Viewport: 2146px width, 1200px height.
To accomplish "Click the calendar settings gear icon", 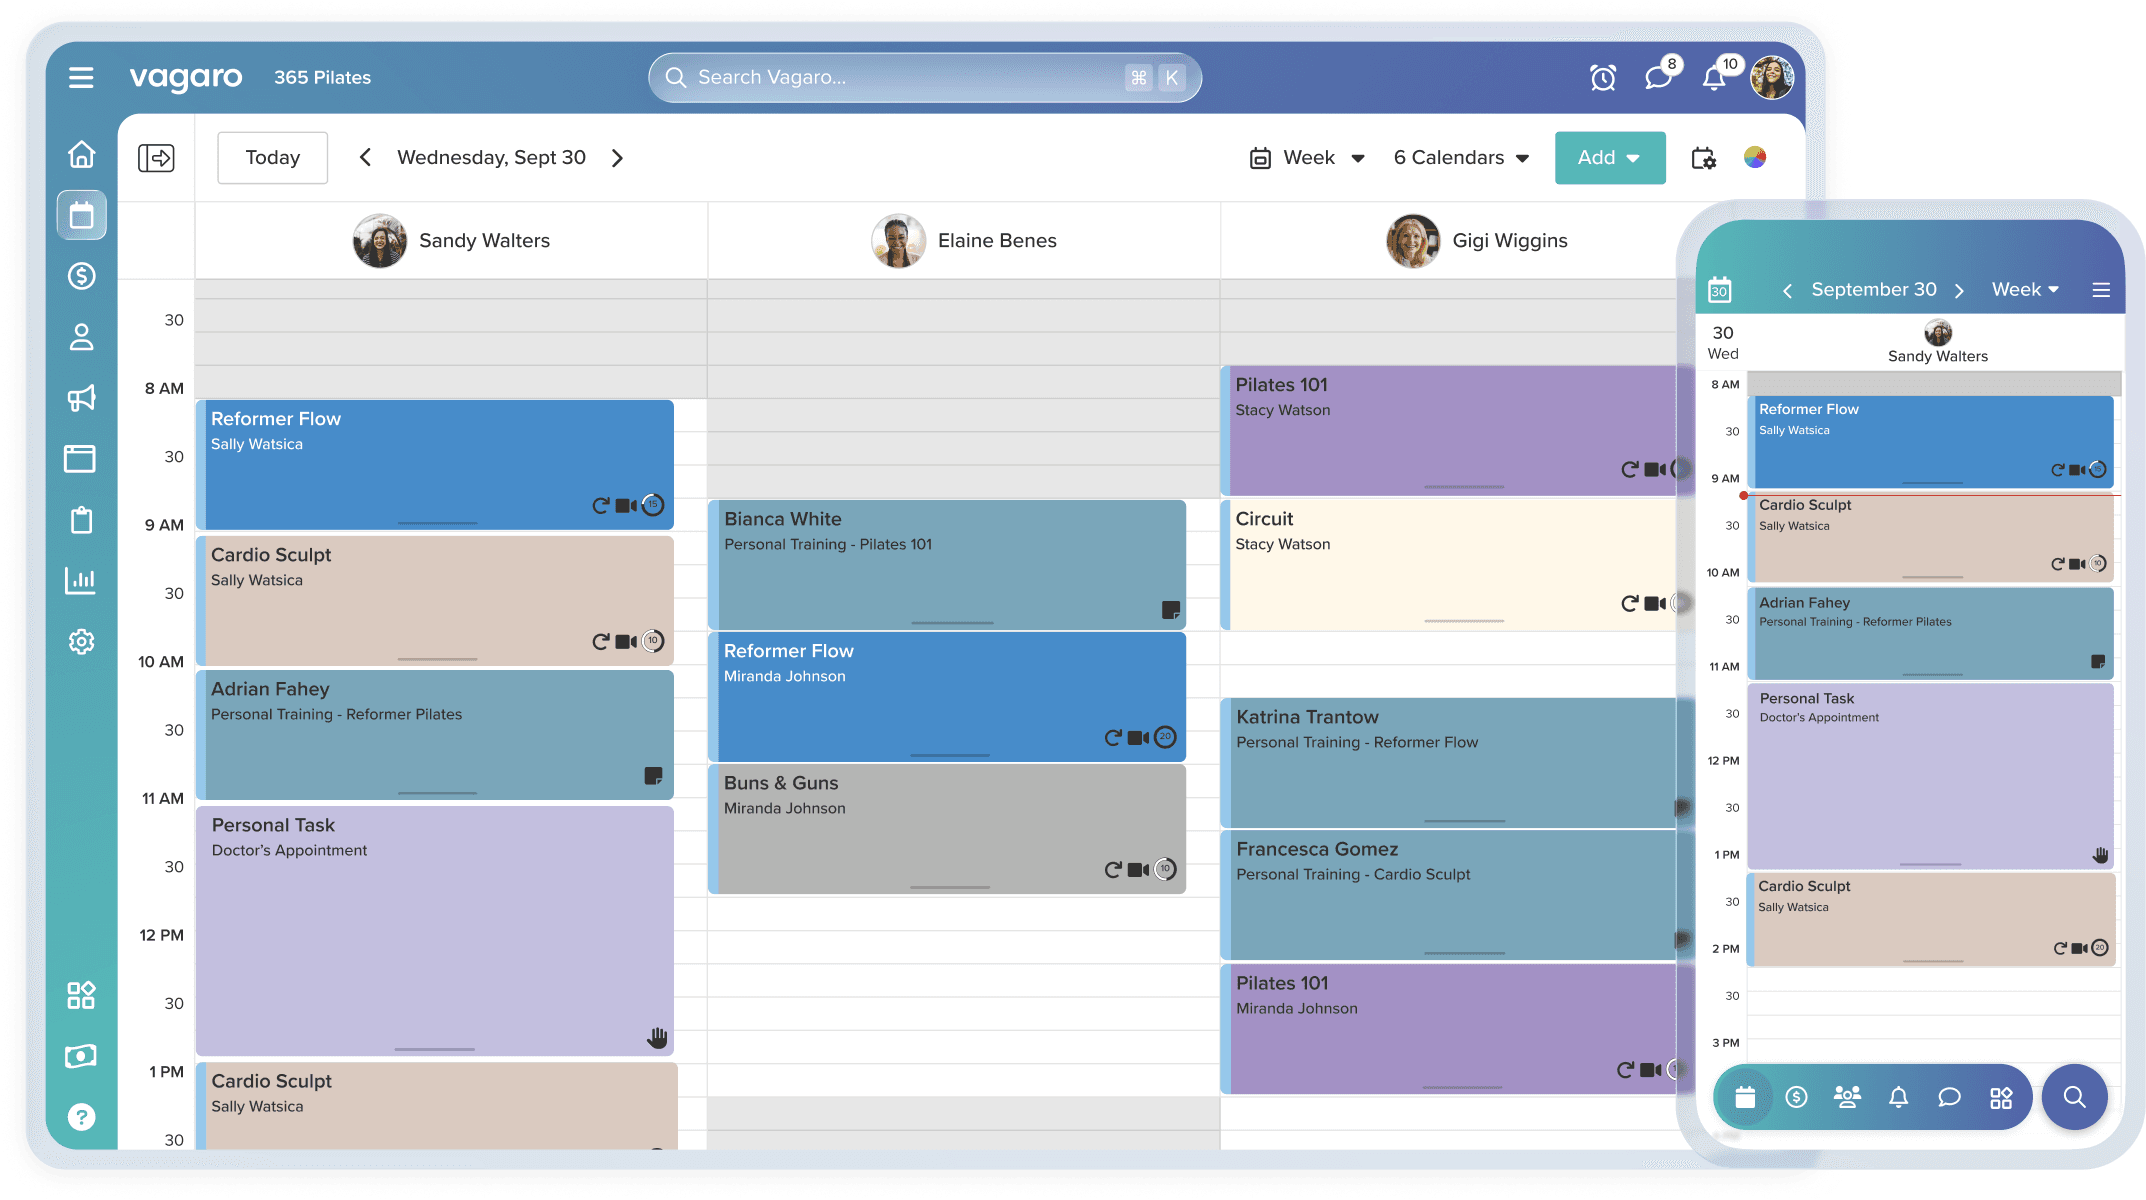I will (1703, 158).
